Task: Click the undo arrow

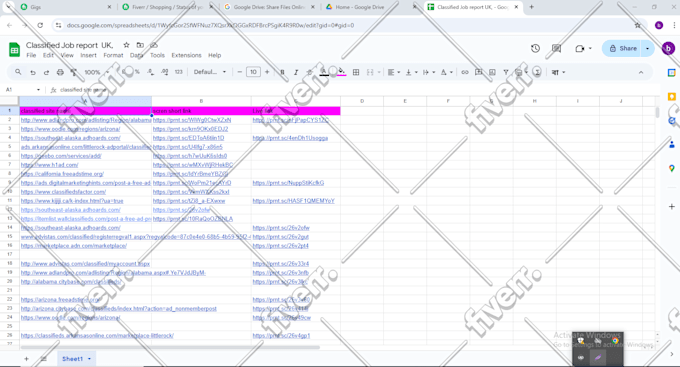Action: pos(33,72)
